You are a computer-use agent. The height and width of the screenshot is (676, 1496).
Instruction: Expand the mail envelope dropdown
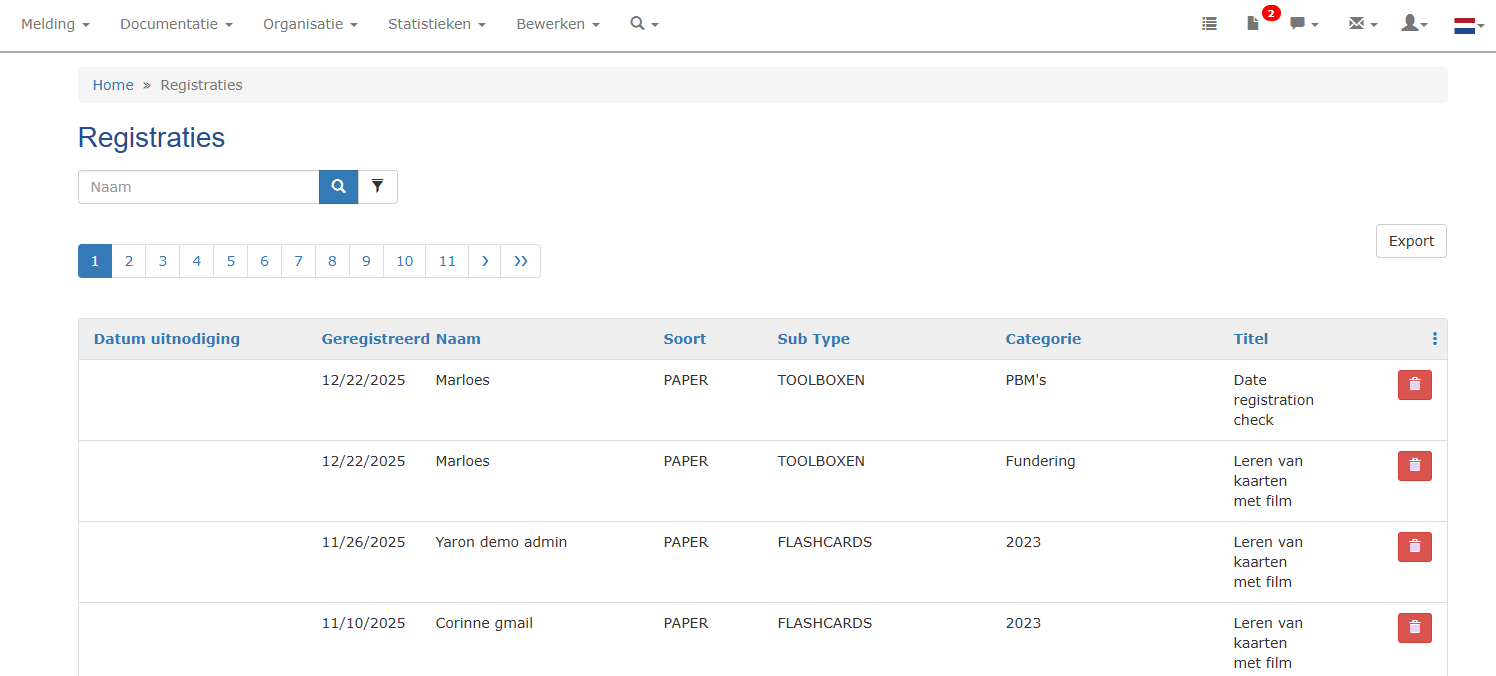click(1362, 24)
